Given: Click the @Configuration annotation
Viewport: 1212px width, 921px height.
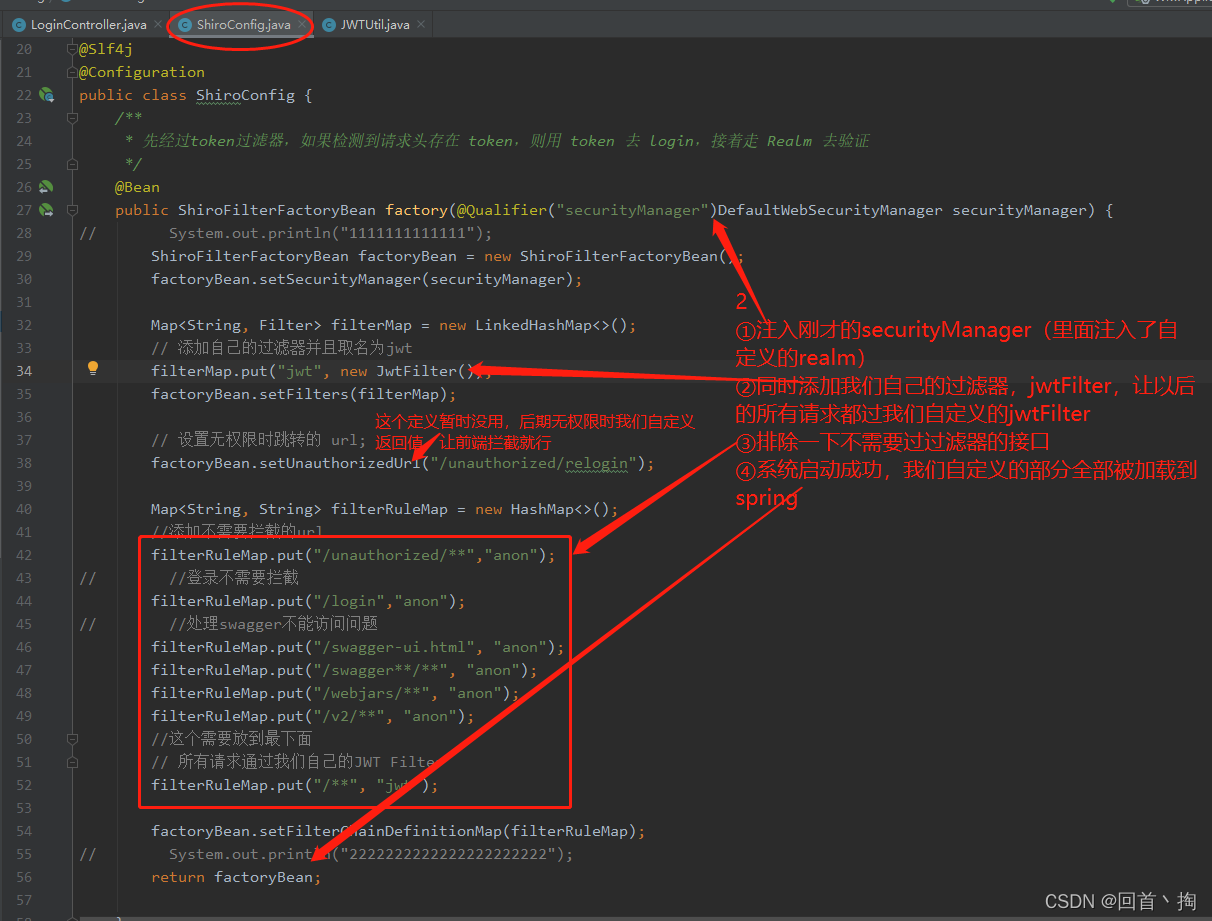Looking at the screenshot, I should point(142,72).
